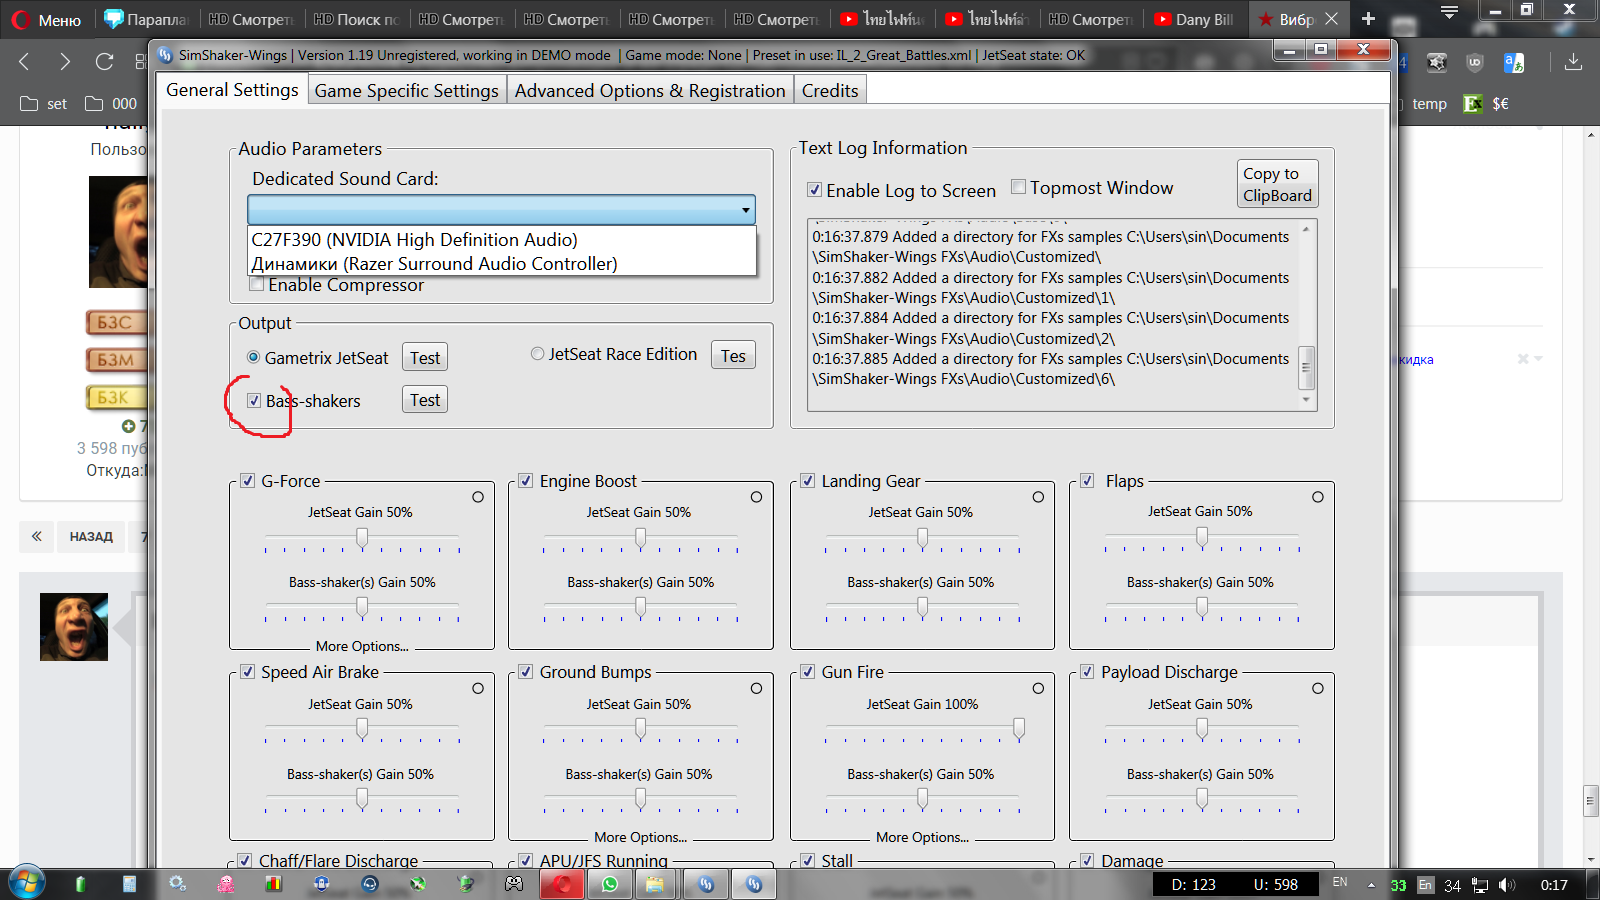Image resolution: width=1600 pixels, height=900 pixels.
Task: Open the browser downloads arrow icon
Action: coord(1573,62)
